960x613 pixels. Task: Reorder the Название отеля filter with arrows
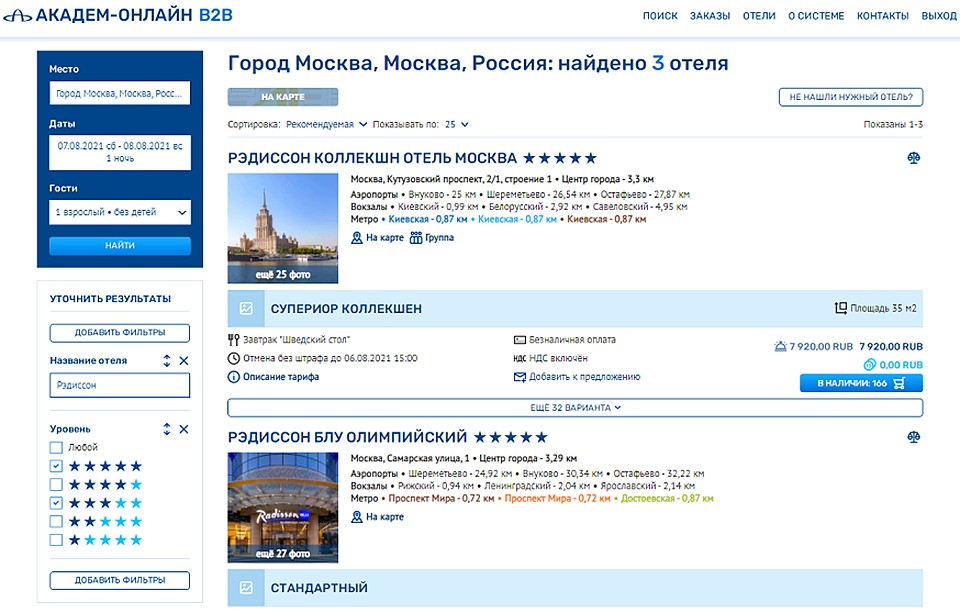click(167, 361)
